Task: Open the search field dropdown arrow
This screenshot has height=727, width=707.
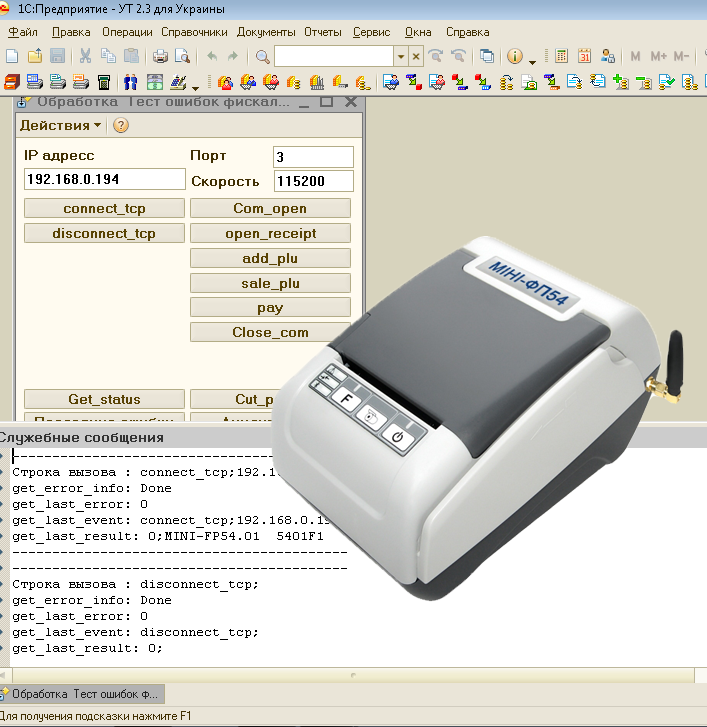Action: [x=401, y=57]
